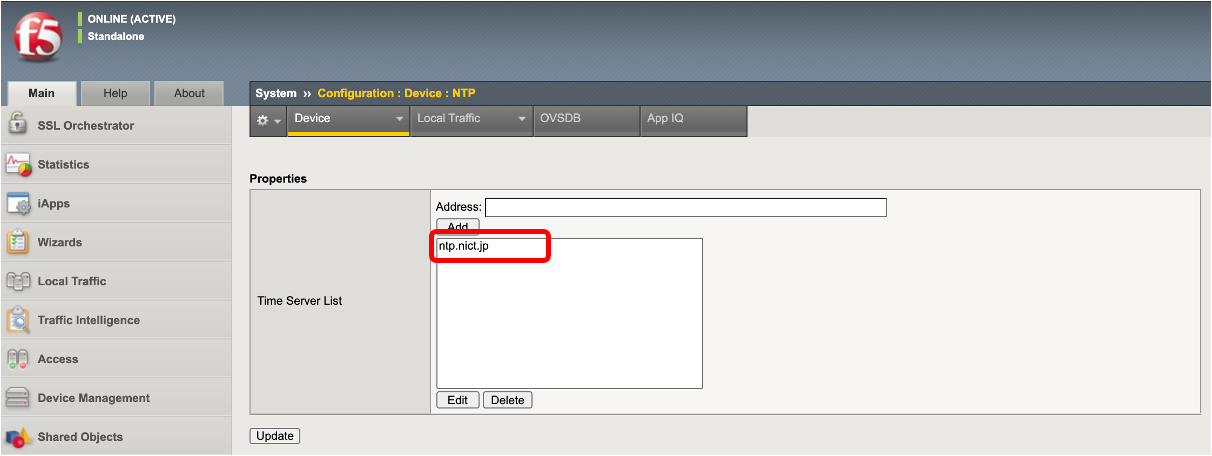Open SSL Orchestrator padlock icon
1212x456 pixels.
[x=18, y=125]
